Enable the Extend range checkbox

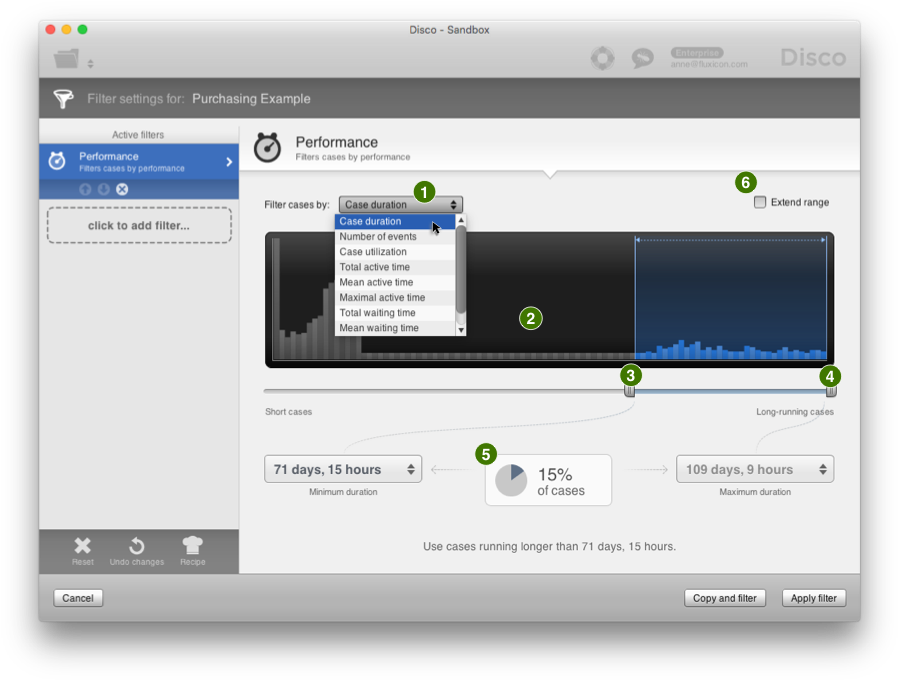(760, 202)
